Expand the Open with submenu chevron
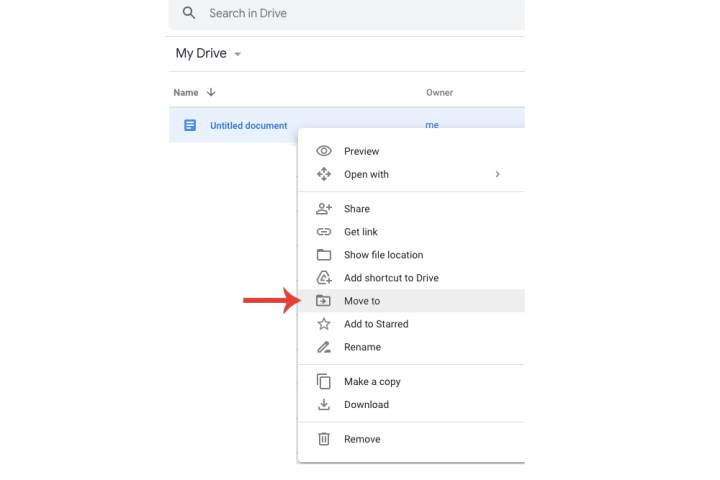The width and height of the screenshot is (720, 480). 497,174
